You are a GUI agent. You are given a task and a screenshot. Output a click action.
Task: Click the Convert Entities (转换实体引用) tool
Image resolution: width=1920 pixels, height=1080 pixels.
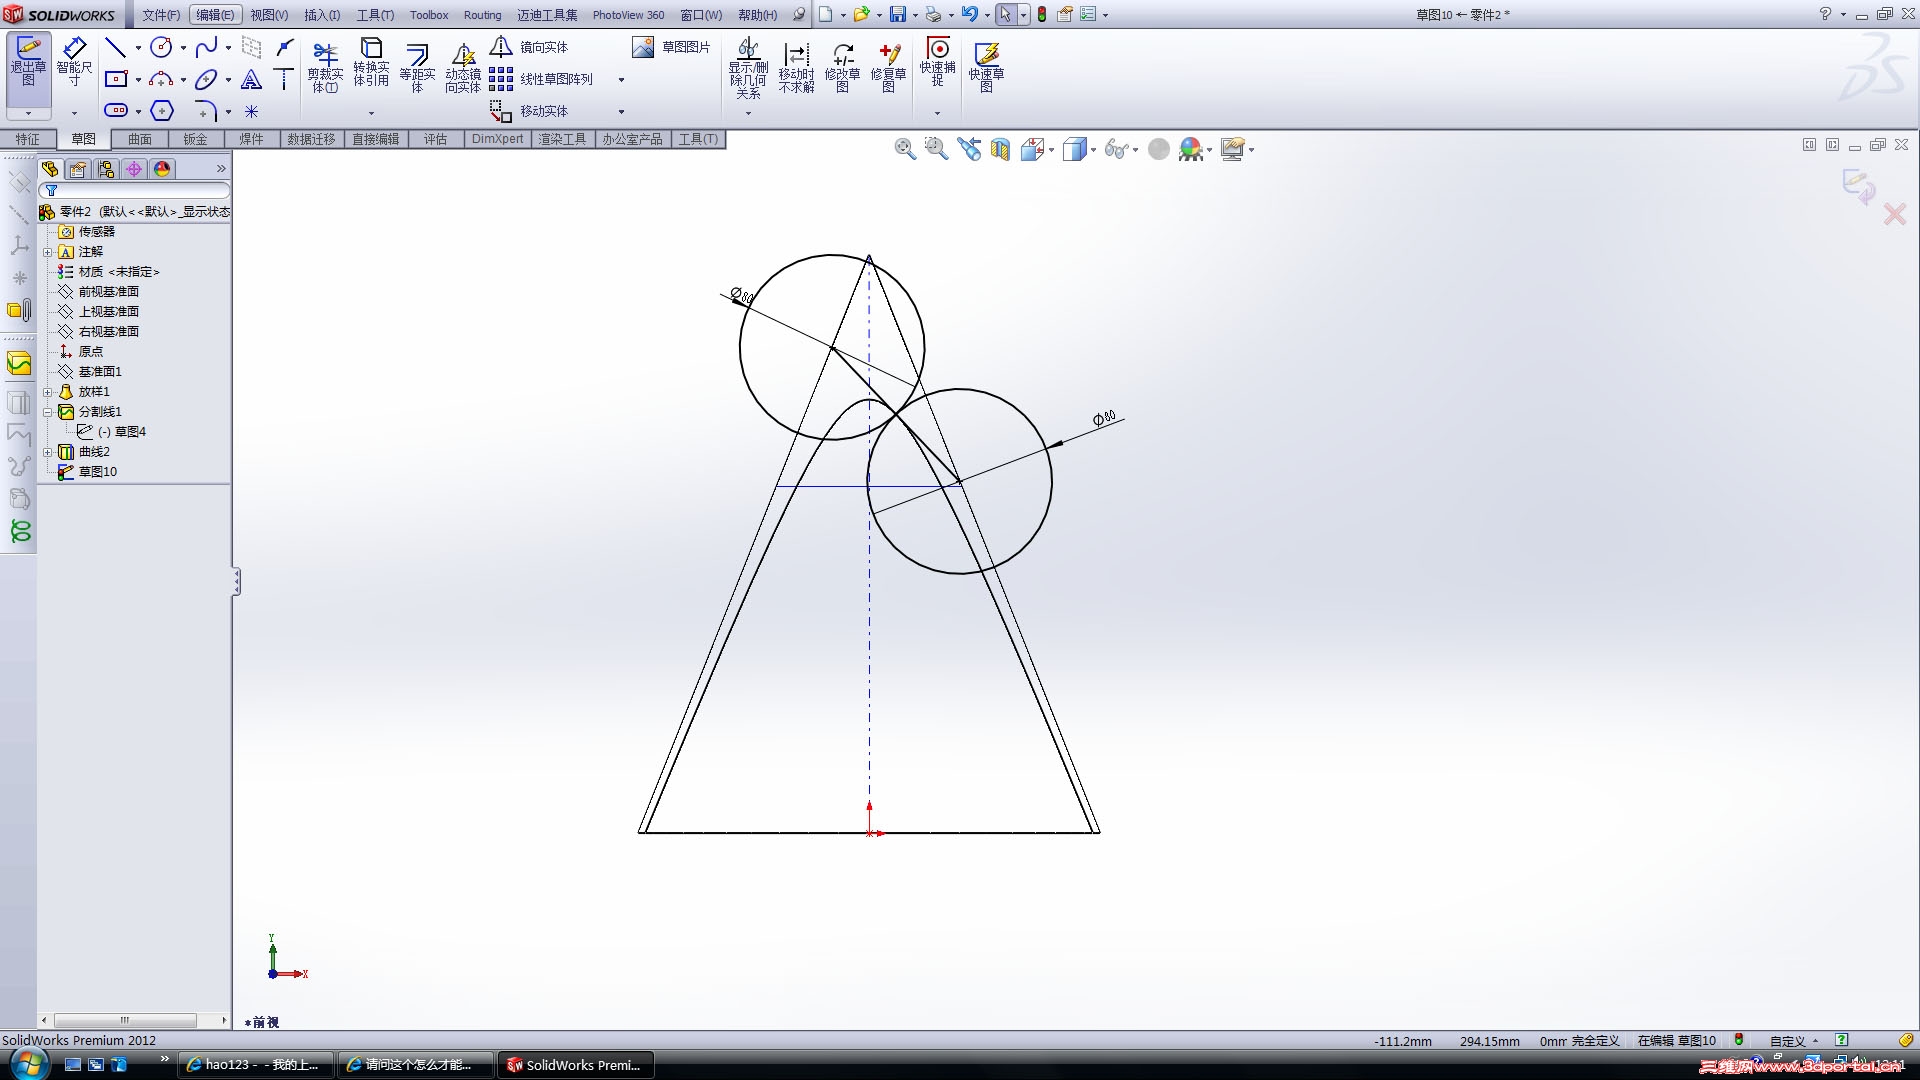371,62
